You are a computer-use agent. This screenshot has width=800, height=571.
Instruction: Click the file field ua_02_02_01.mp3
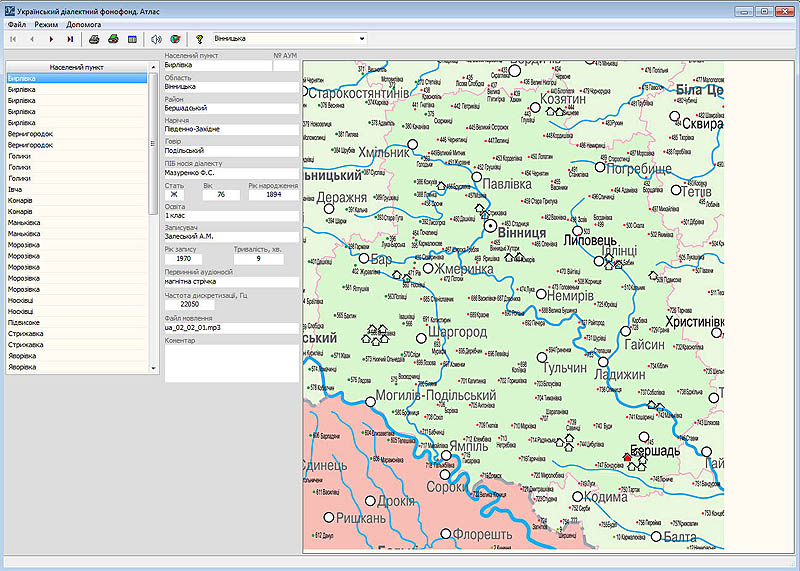(231, 328)
